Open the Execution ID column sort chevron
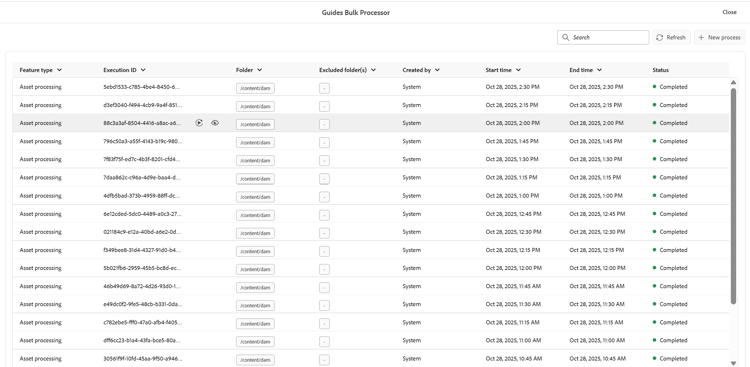Image resolution: width=750 pixels, height=367 pixels. [x=143, y=70]
